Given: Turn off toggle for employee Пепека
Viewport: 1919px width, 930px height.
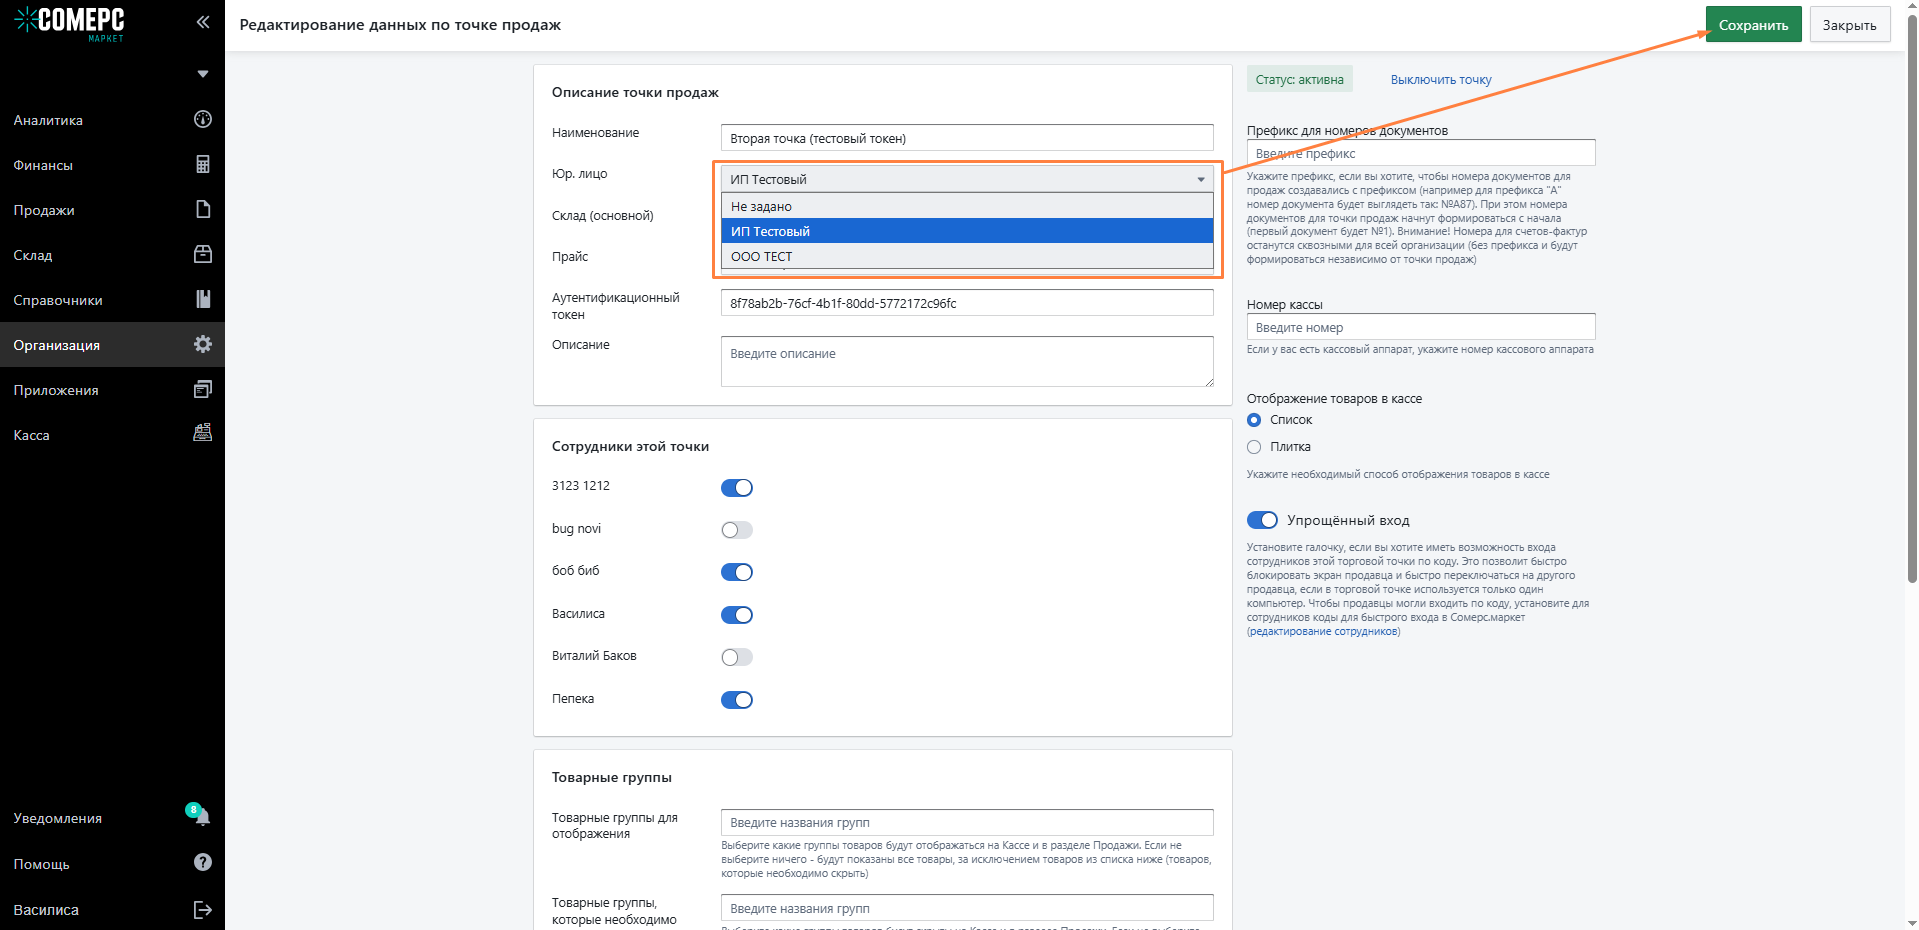Looking at the screenshot, I should pos(737,700).
